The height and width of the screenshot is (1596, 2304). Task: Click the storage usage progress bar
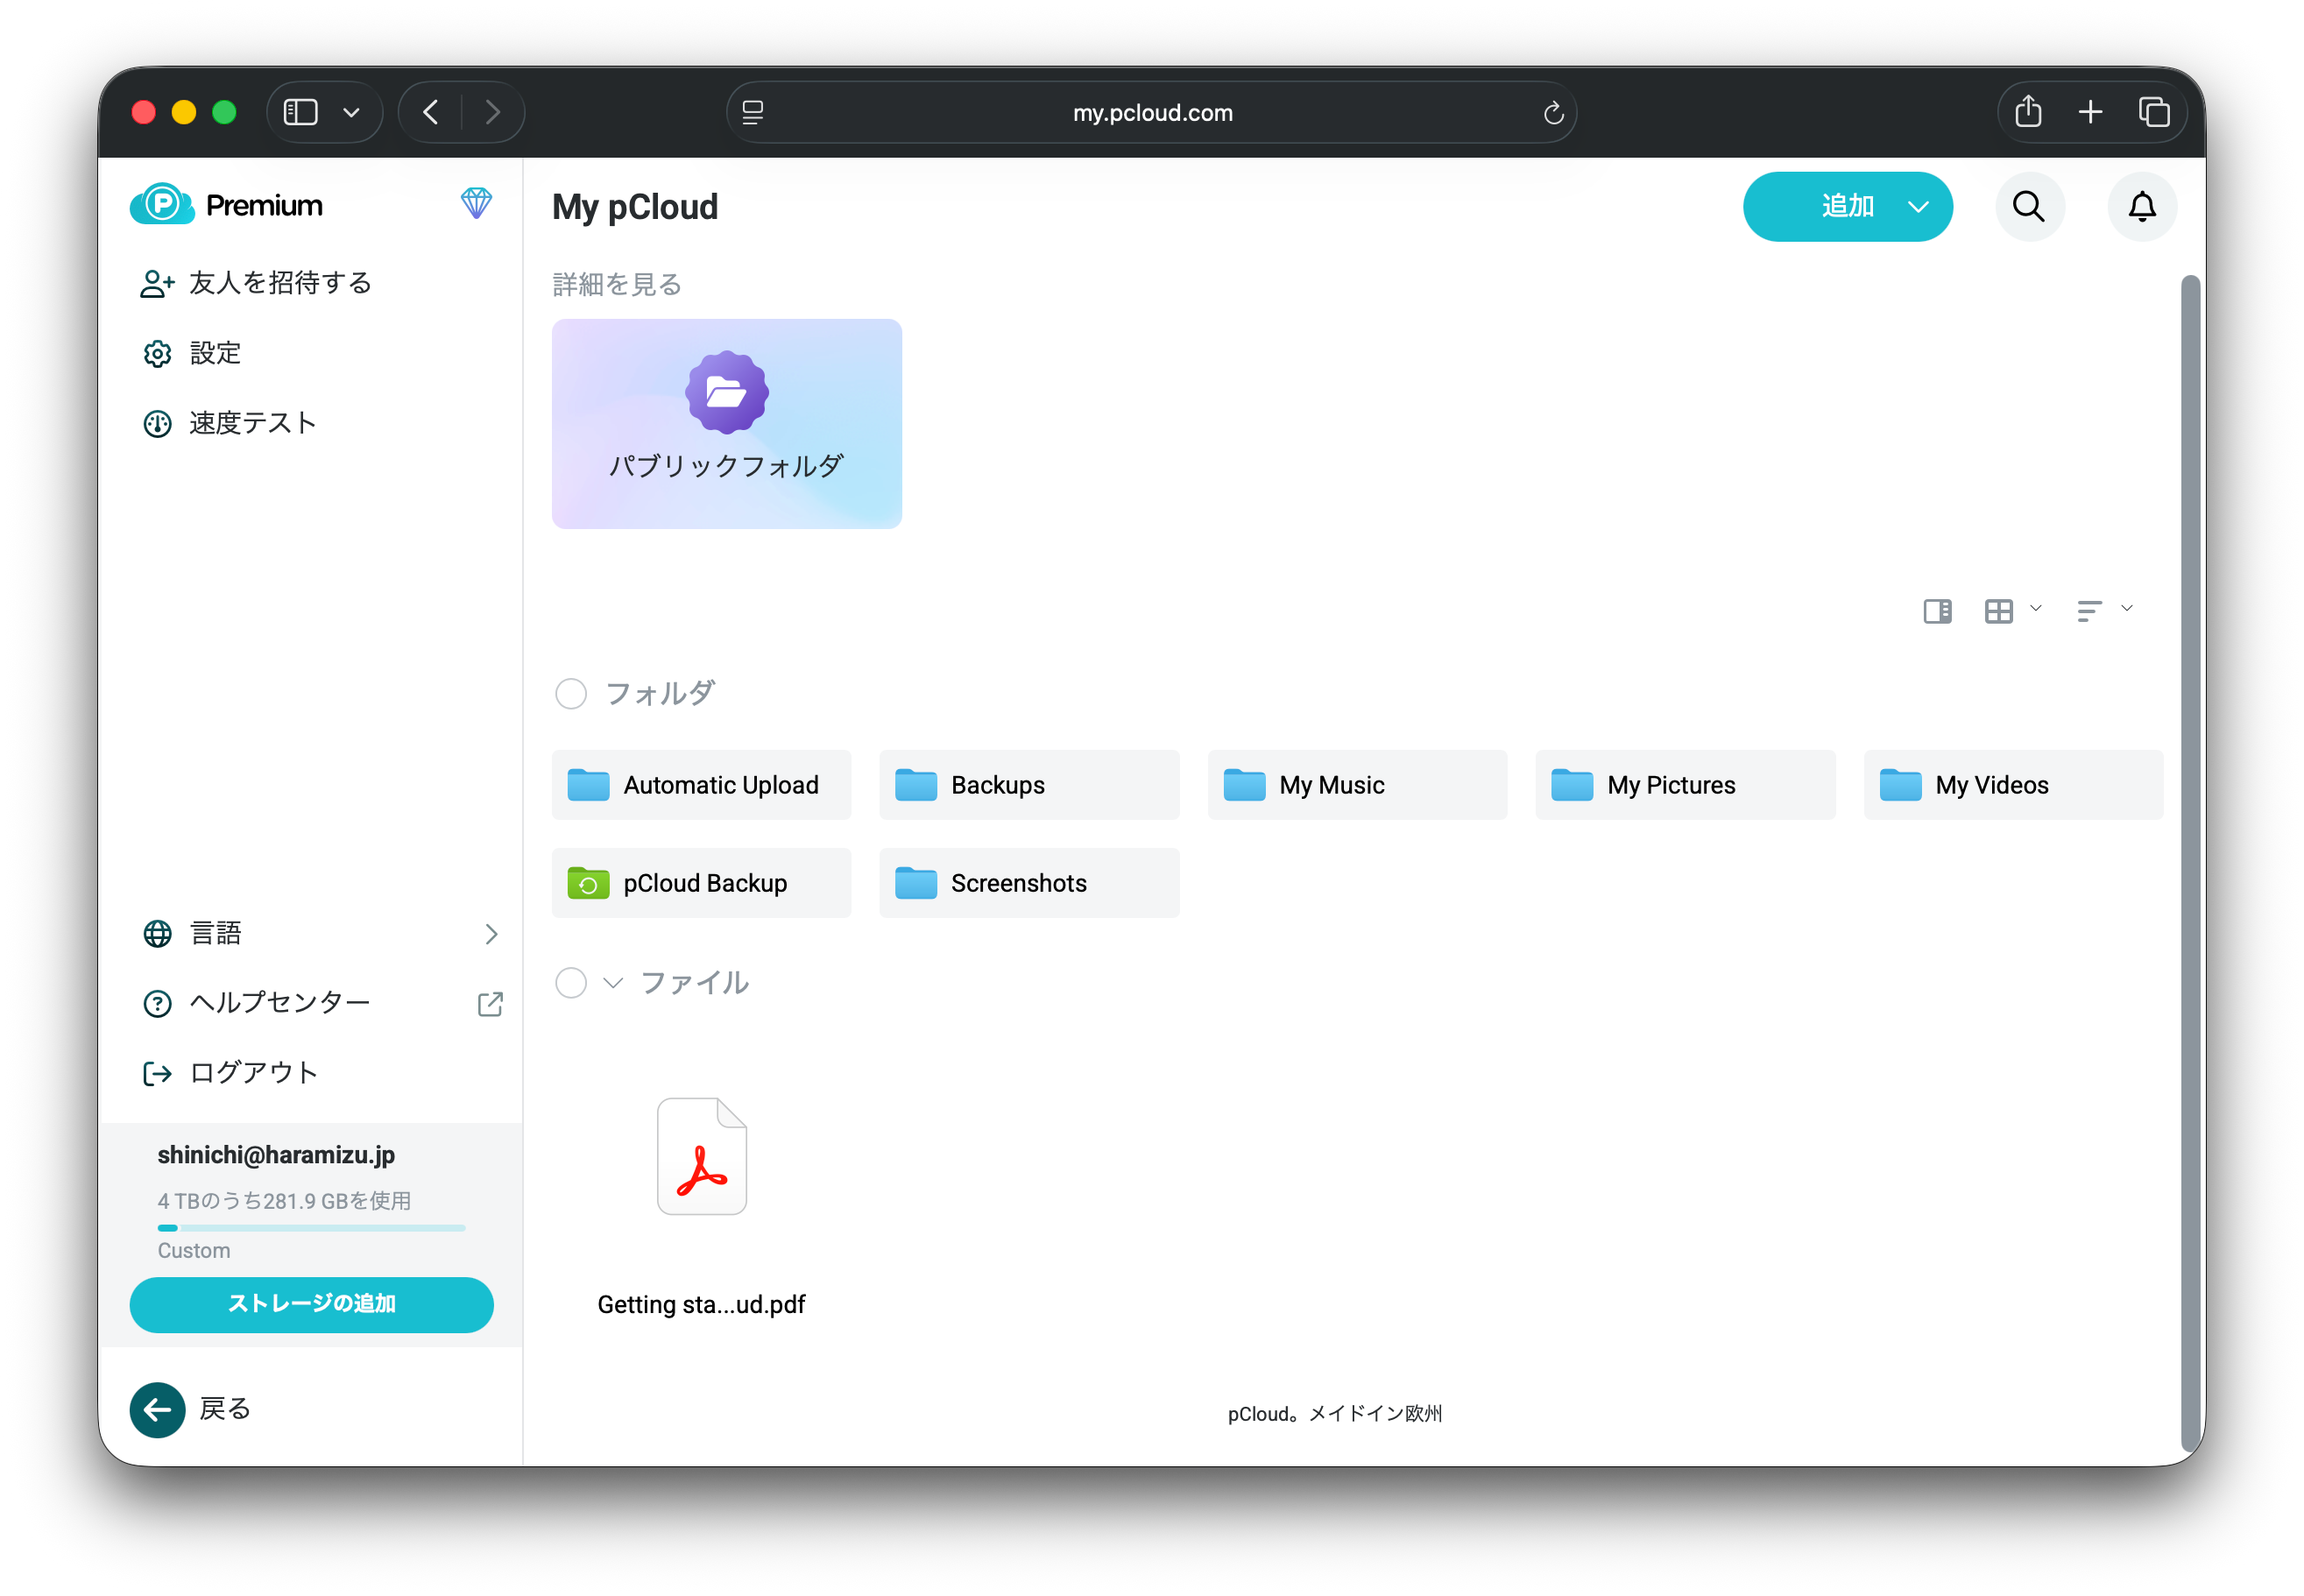pyautogui.click(x=311, y=1227)
